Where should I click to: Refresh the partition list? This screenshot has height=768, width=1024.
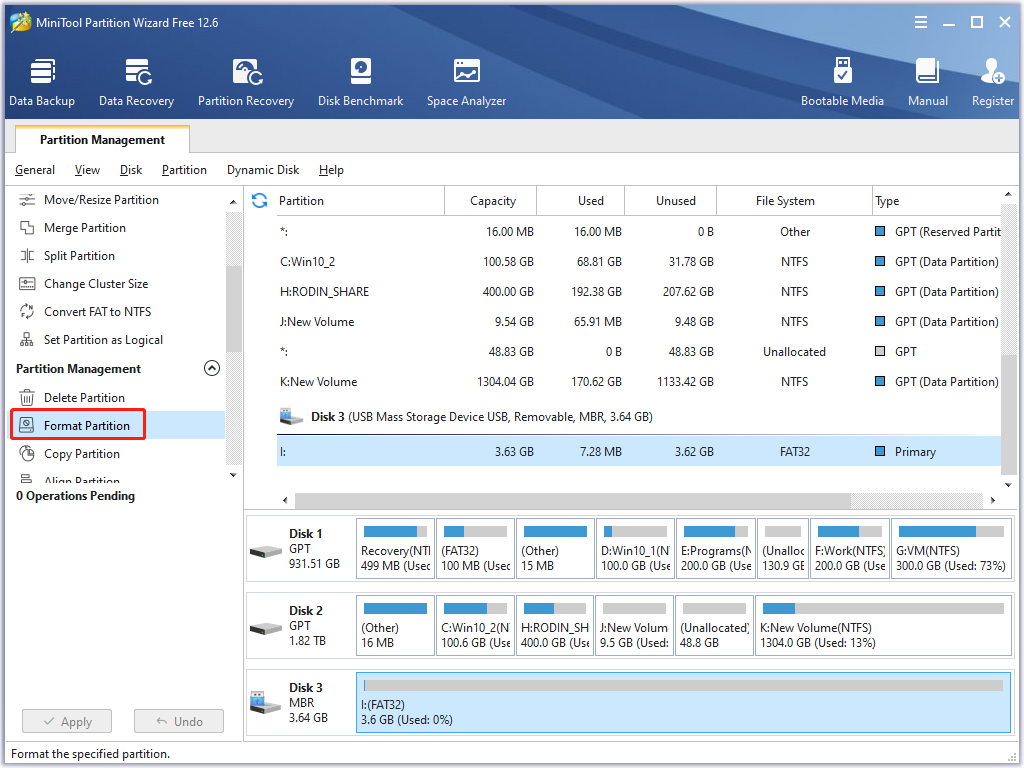[259, 200]
